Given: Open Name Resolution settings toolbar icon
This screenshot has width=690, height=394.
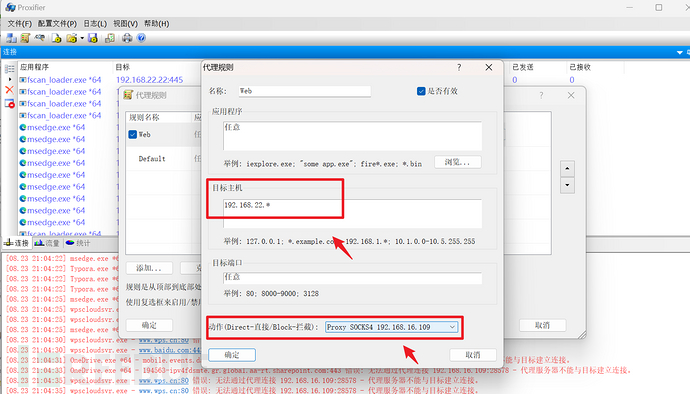Looking at the screenshot, I should tap(40, 38).
